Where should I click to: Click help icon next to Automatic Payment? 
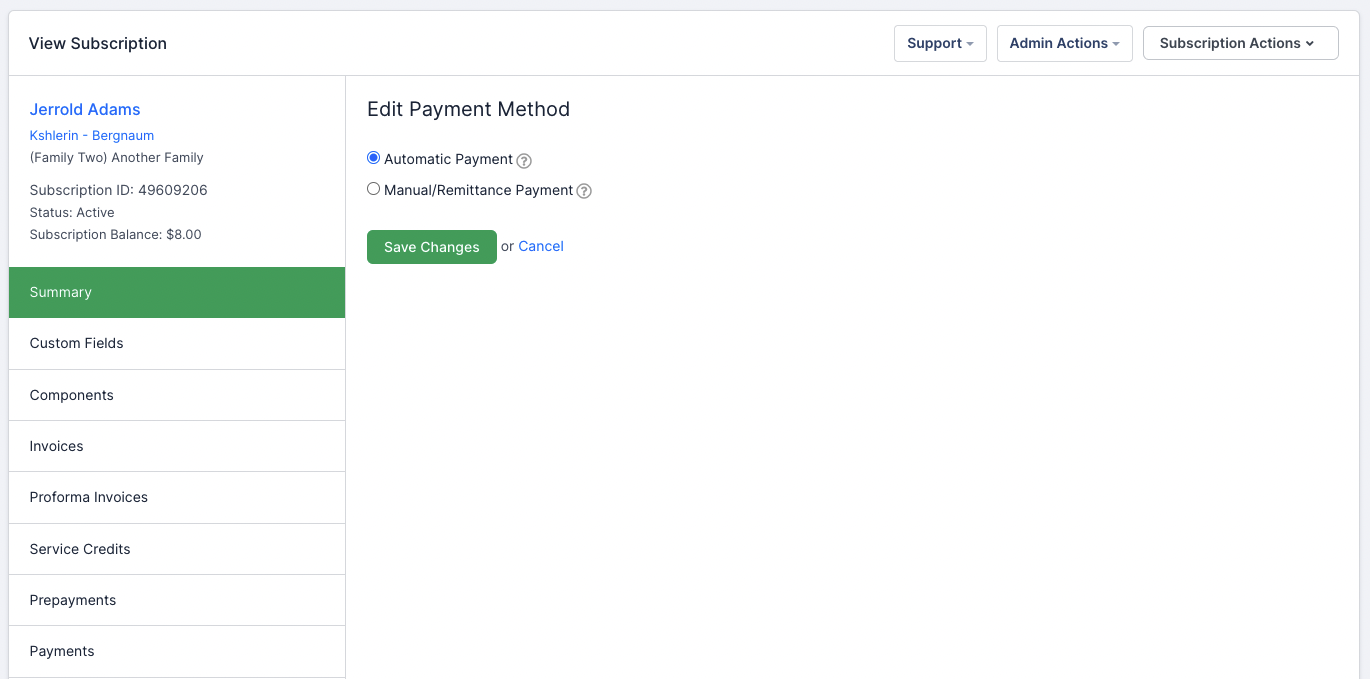coord(524,160)
